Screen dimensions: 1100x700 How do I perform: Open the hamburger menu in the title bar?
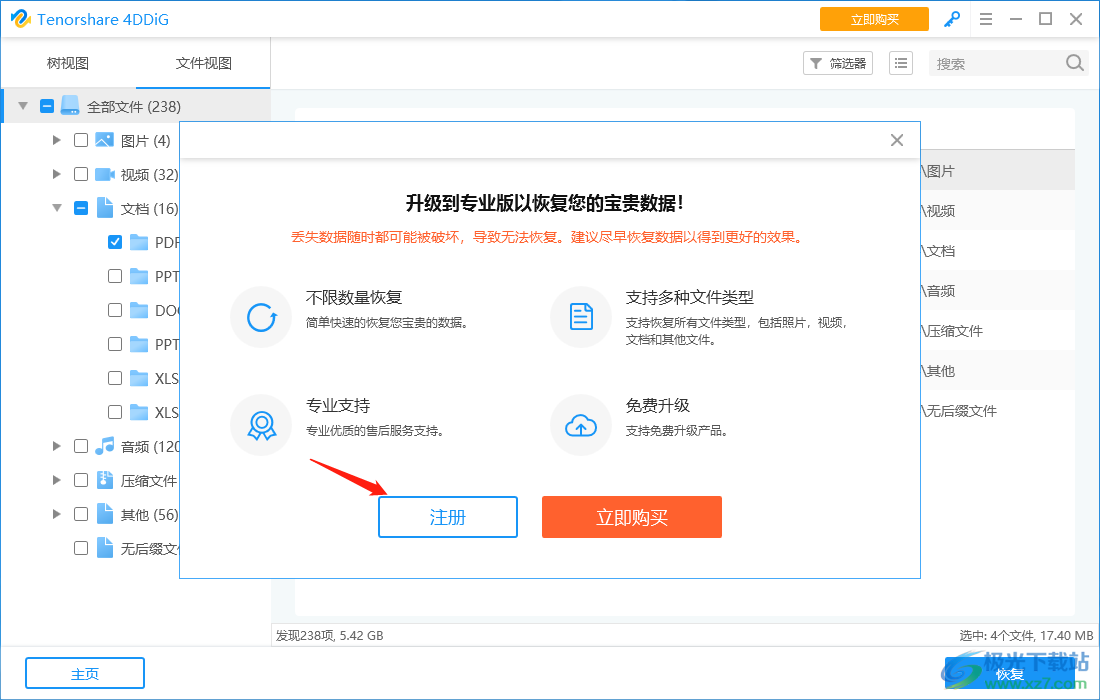(x=986, y=20)
